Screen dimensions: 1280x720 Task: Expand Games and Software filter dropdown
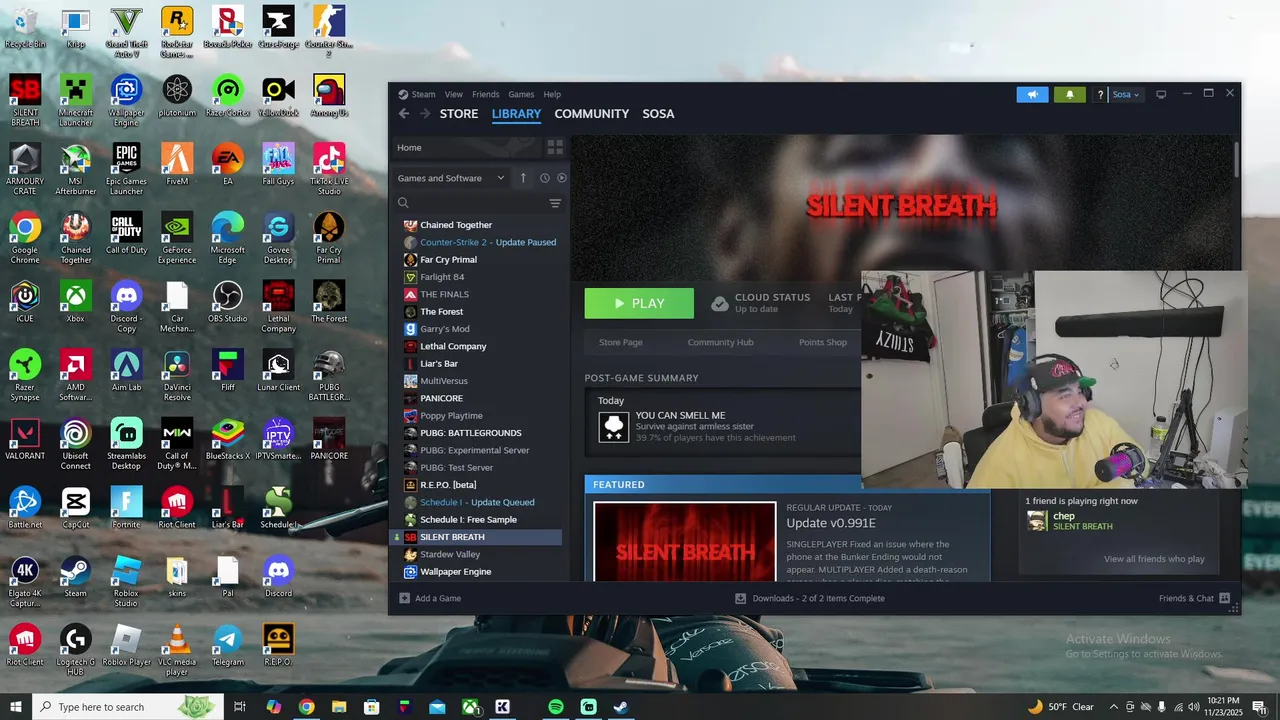tap(451, 178)
